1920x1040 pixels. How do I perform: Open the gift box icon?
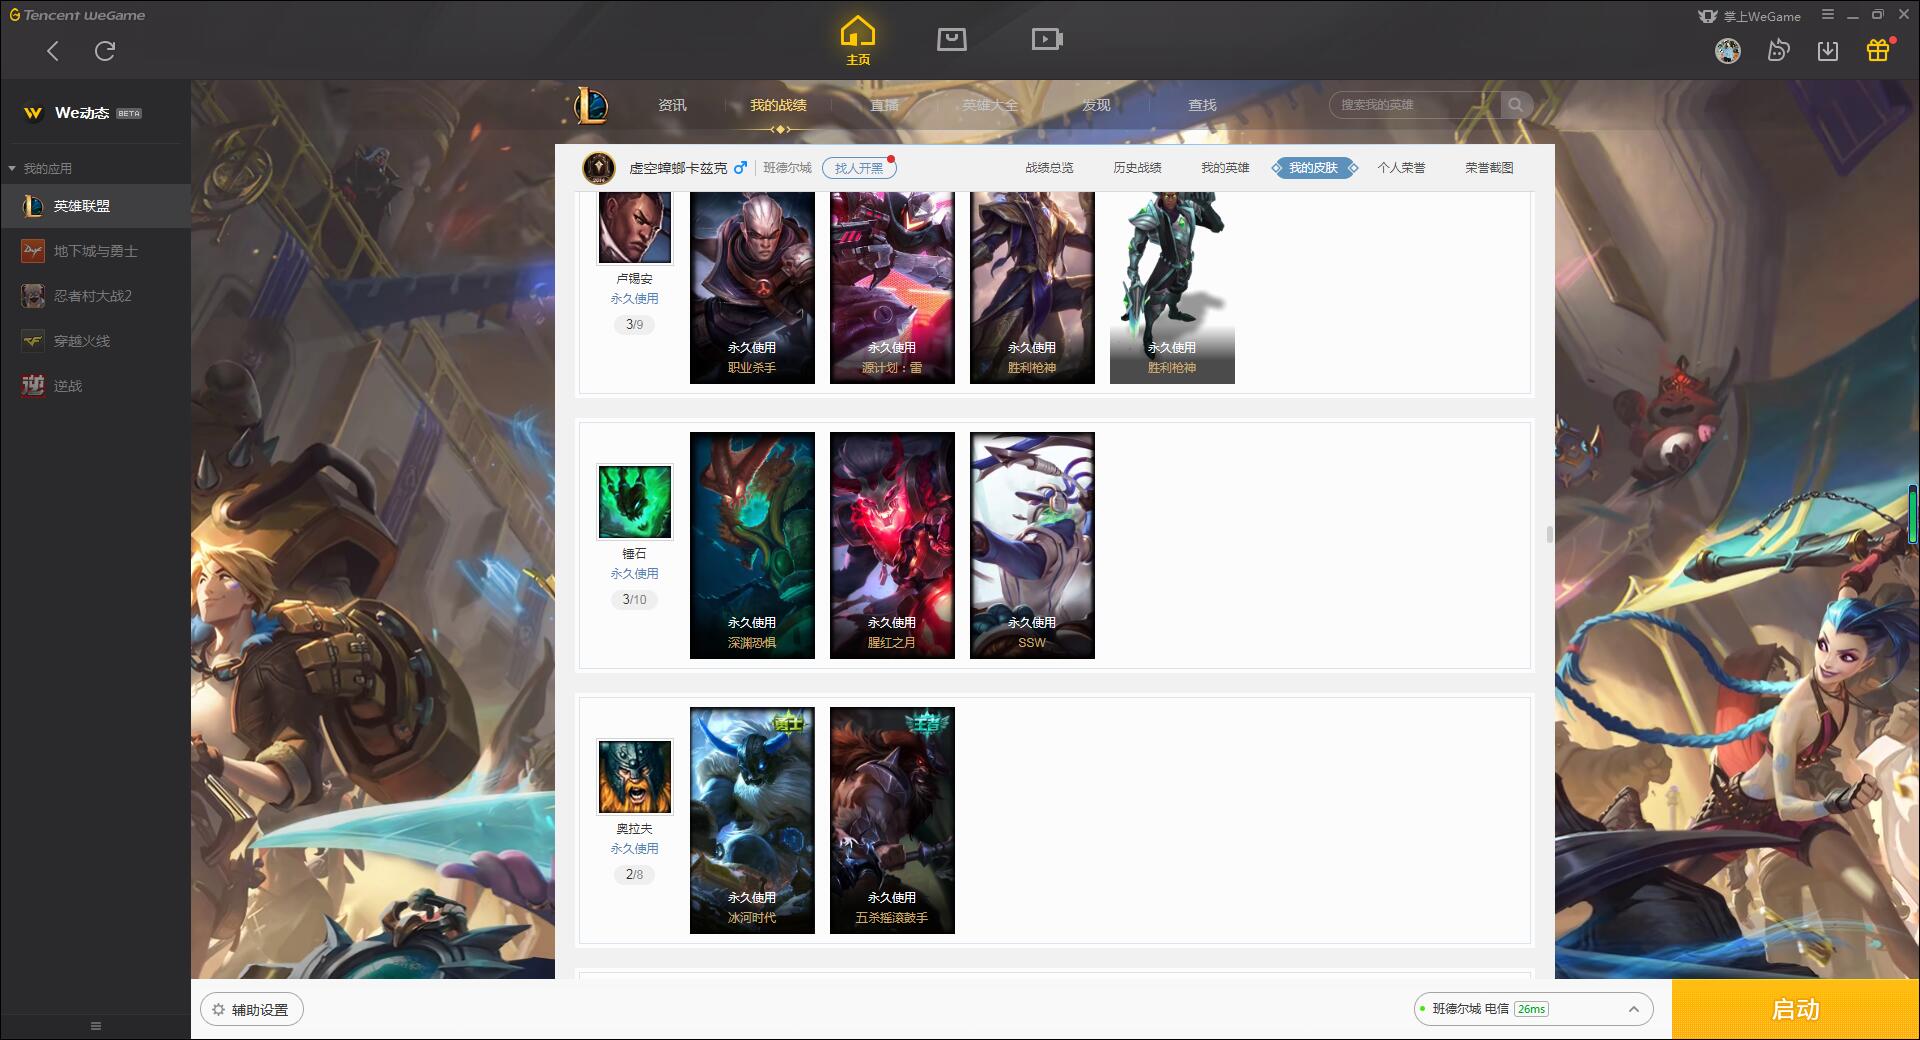pos(1878,50)
